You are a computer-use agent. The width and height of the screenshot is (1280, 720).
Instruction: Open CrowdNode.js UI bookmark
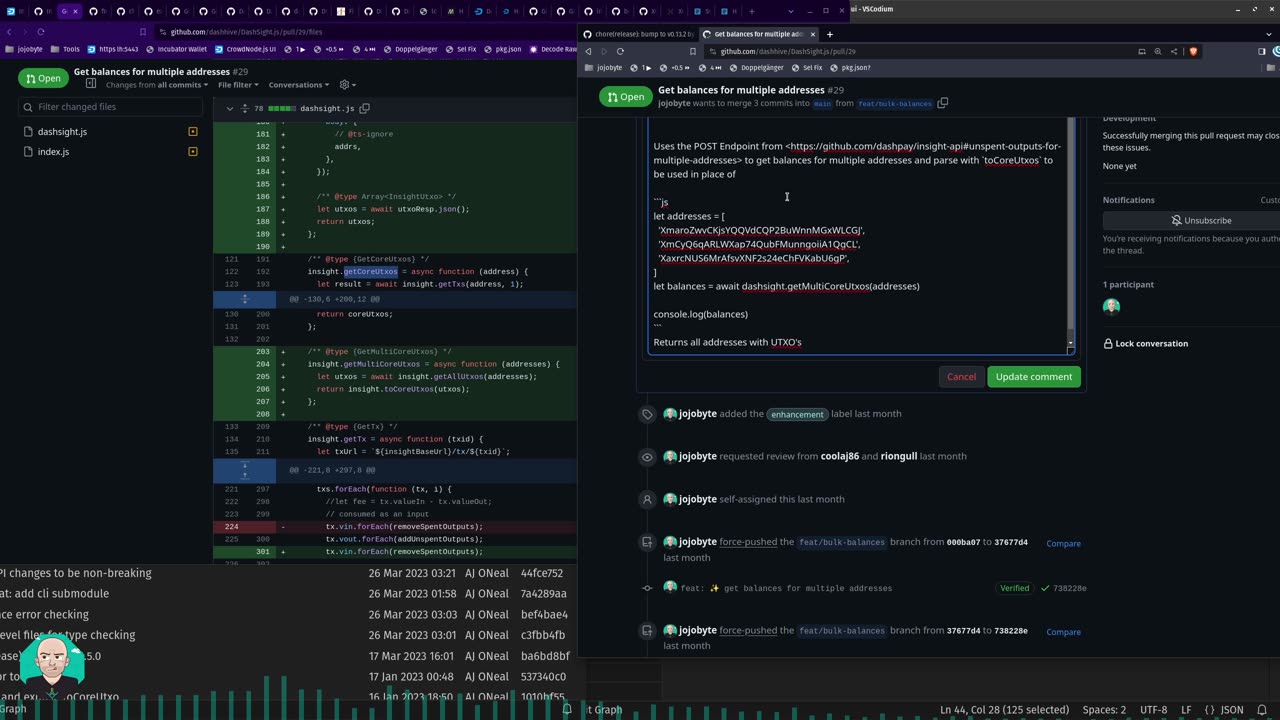[x=244, y=49]
